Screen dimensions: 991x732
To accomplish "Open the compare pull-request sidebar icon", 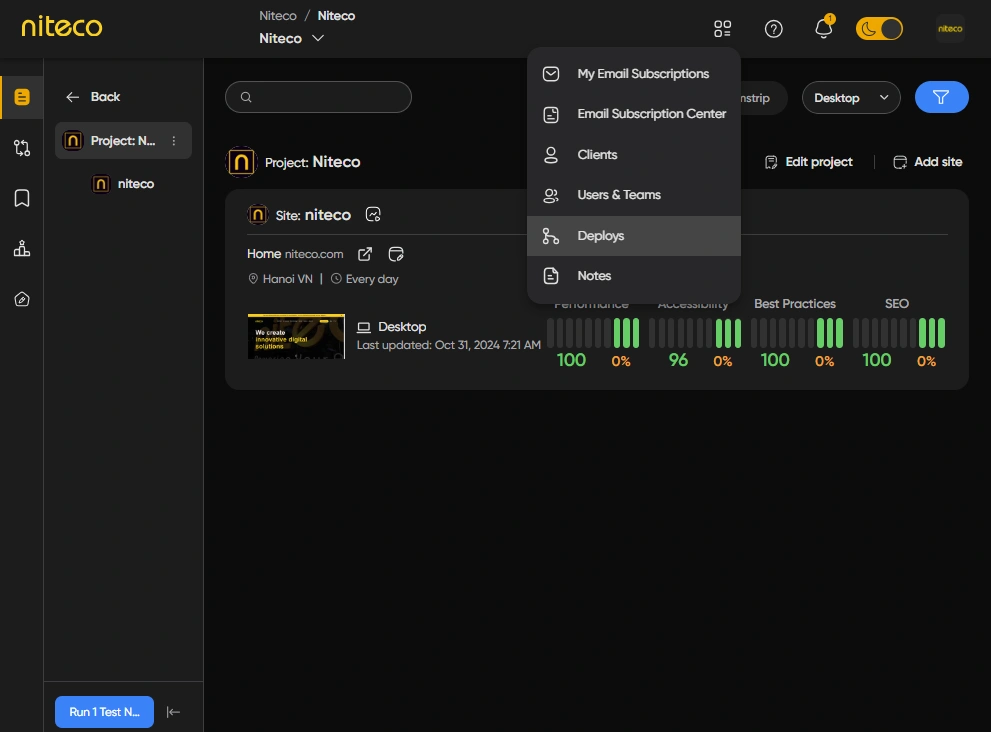I will pos(22,148).
